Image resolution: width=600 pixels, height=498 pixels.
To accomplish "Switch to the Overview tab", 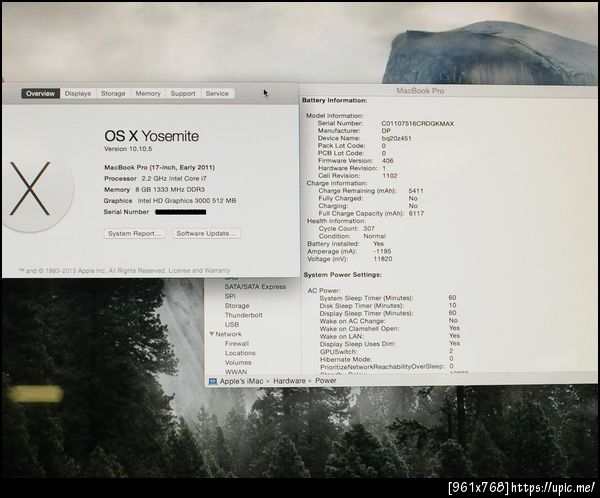I will pos(41,93).
